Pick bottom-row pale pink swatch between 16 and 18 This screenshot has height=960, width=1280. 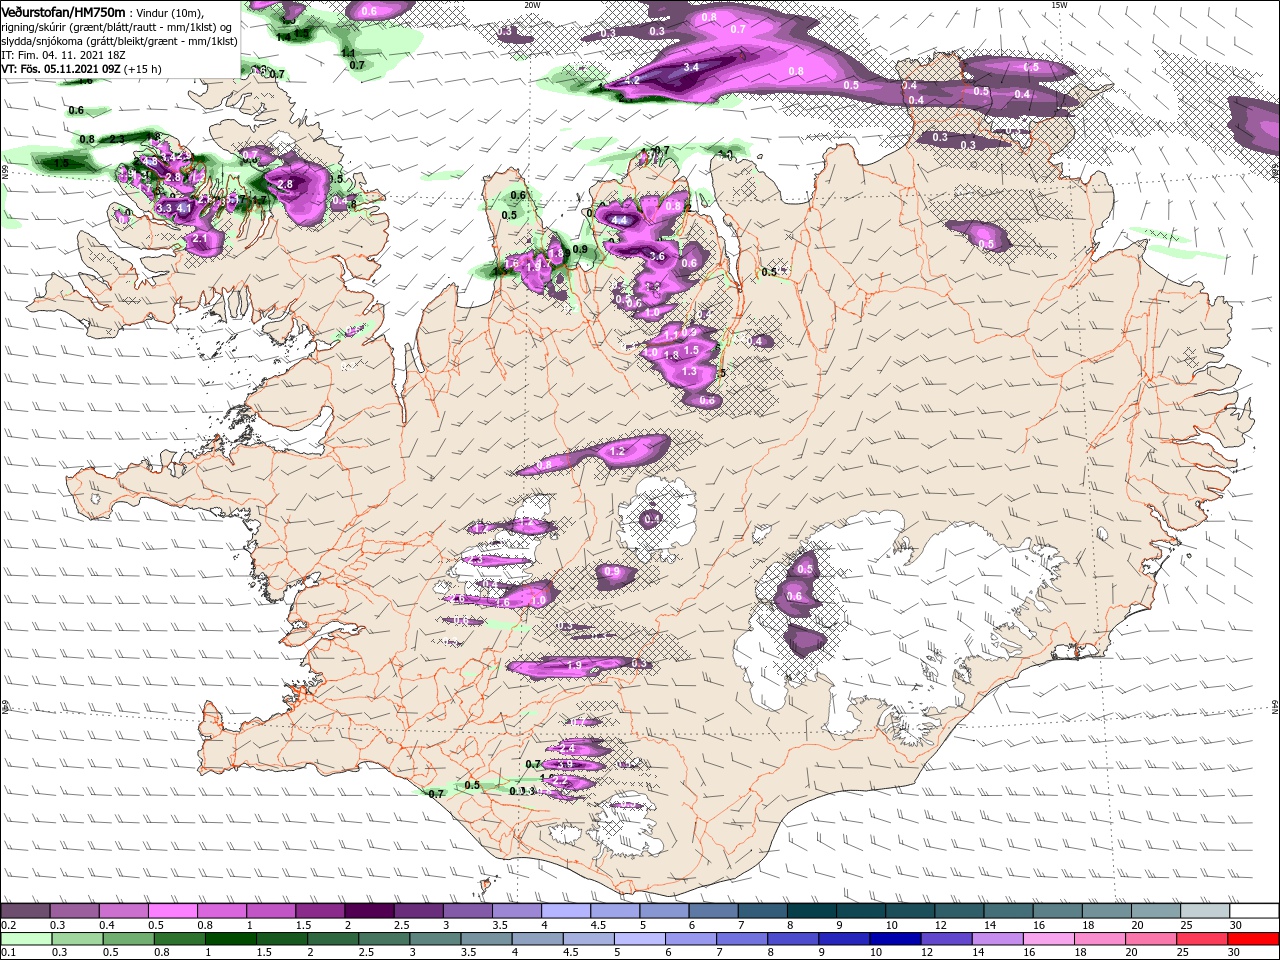(1050, 939)
